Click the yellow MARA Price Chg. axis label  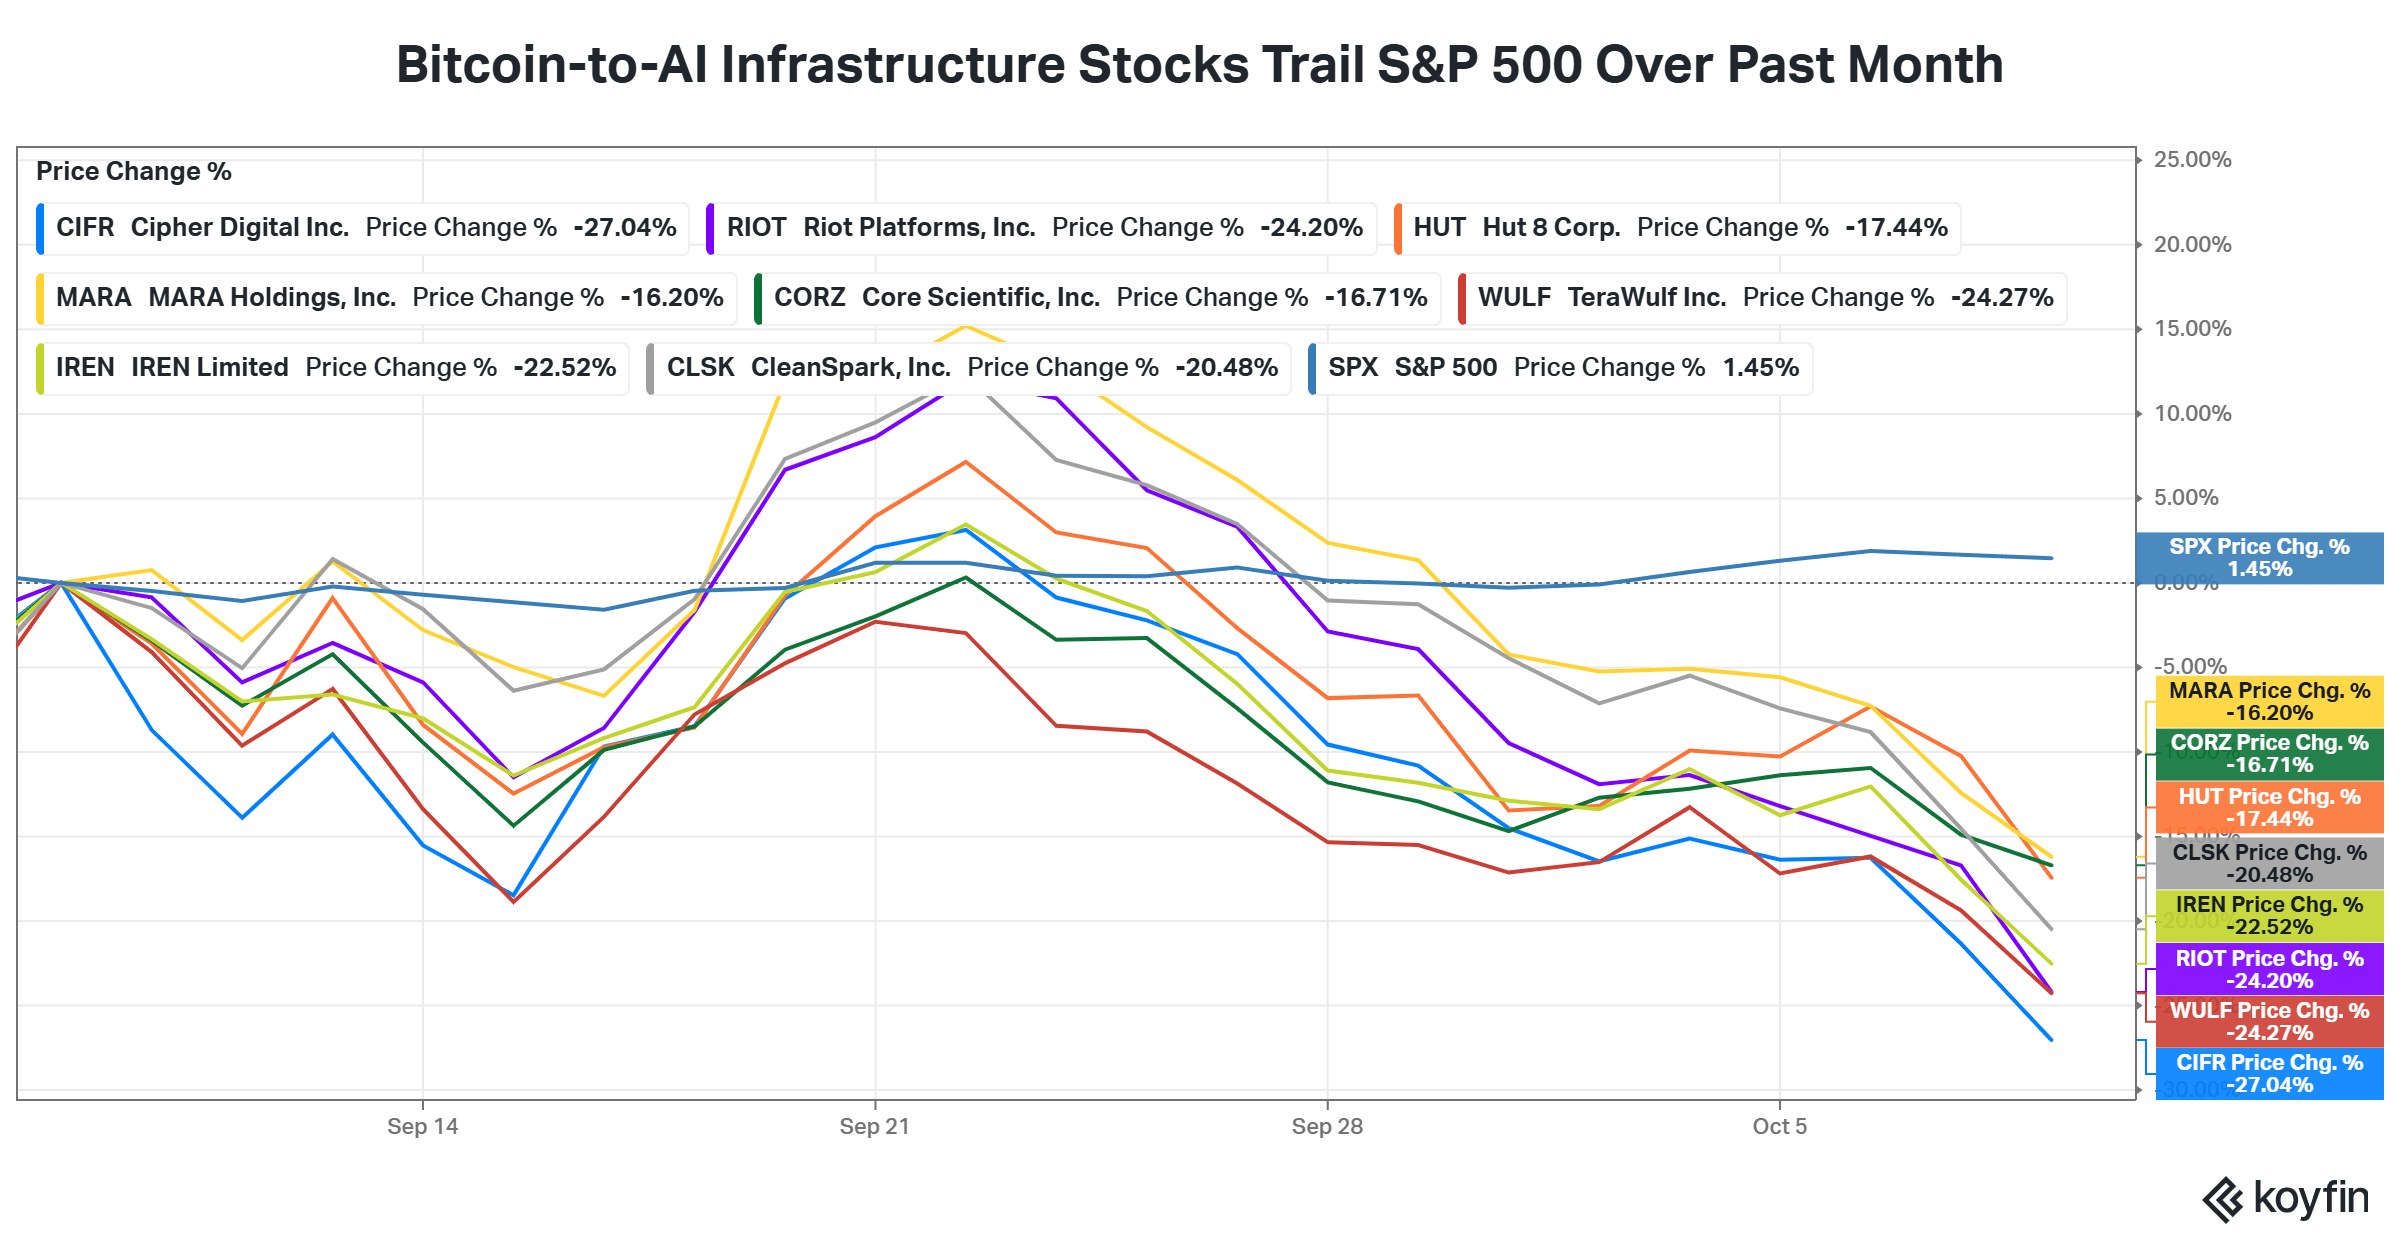coord(2269,702)
